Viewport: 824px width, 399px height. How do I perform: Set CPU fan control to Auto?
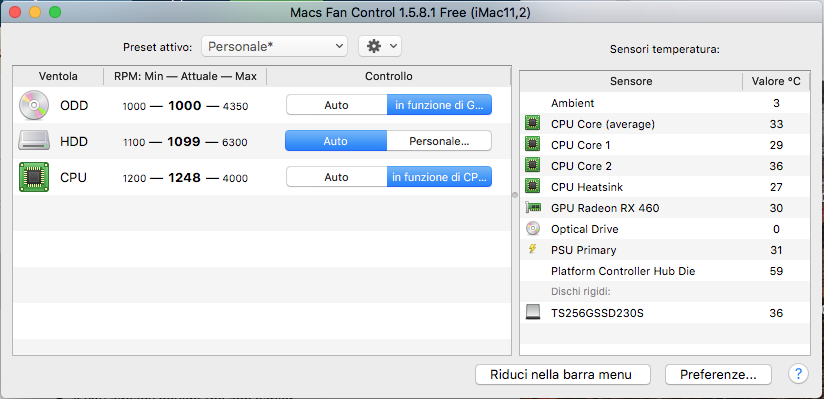tap(336, 177)
